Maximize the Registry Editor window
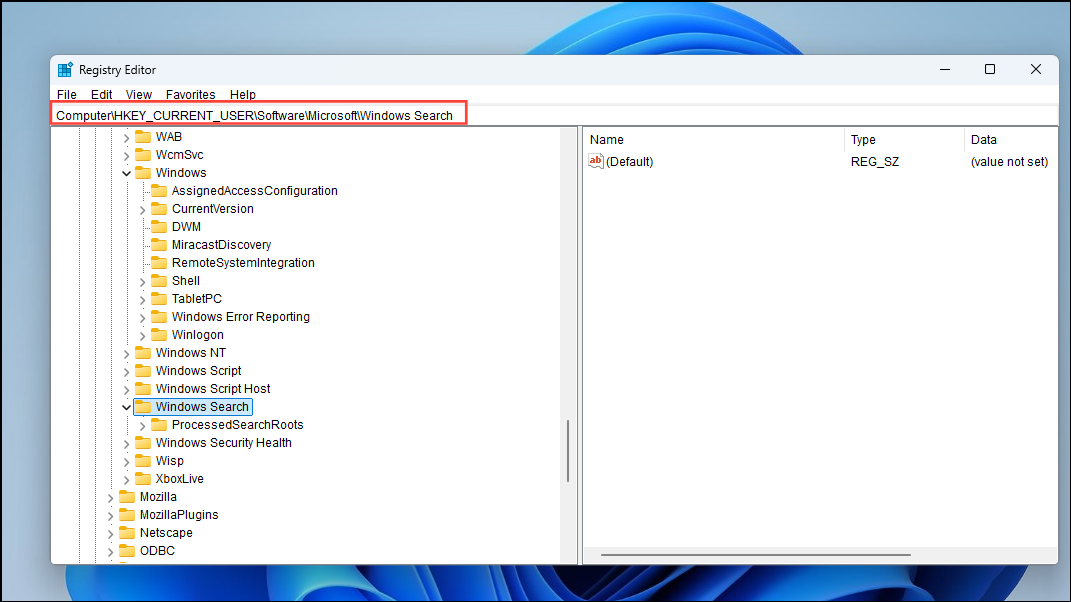The image size is (1071, 602). (990, 69)
